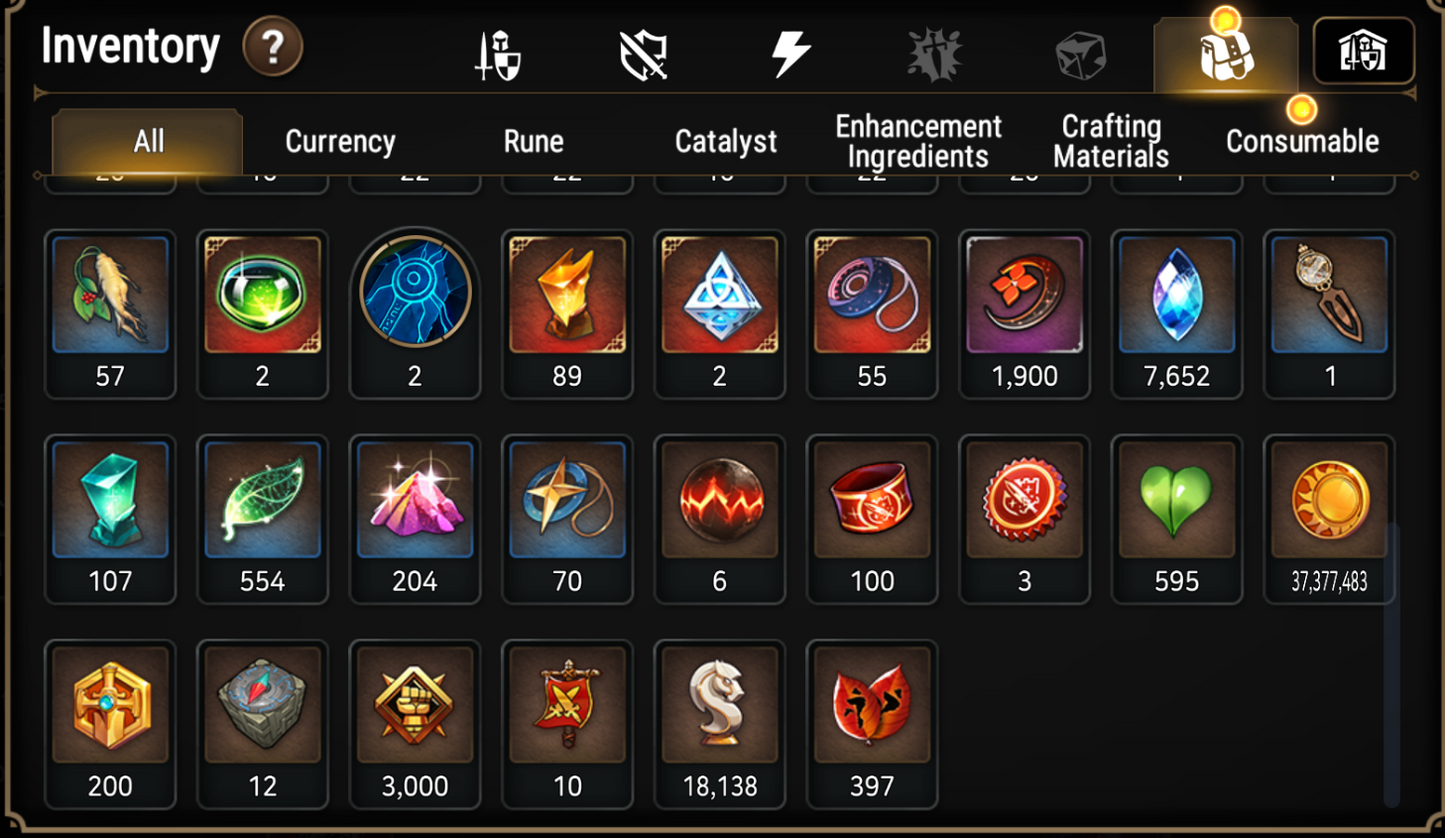Select the white knight chess piece item
This screenshot has height=838, width=1445.
point(720,724)
